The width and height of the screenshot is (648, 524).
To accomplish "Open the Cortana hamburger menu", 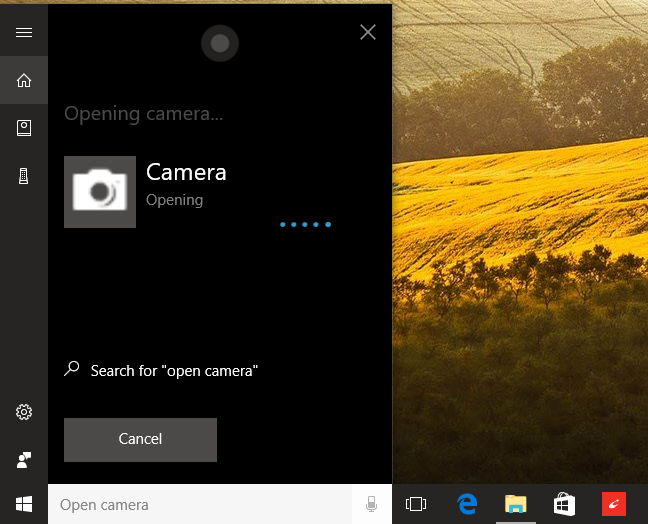I will point(24,32).
